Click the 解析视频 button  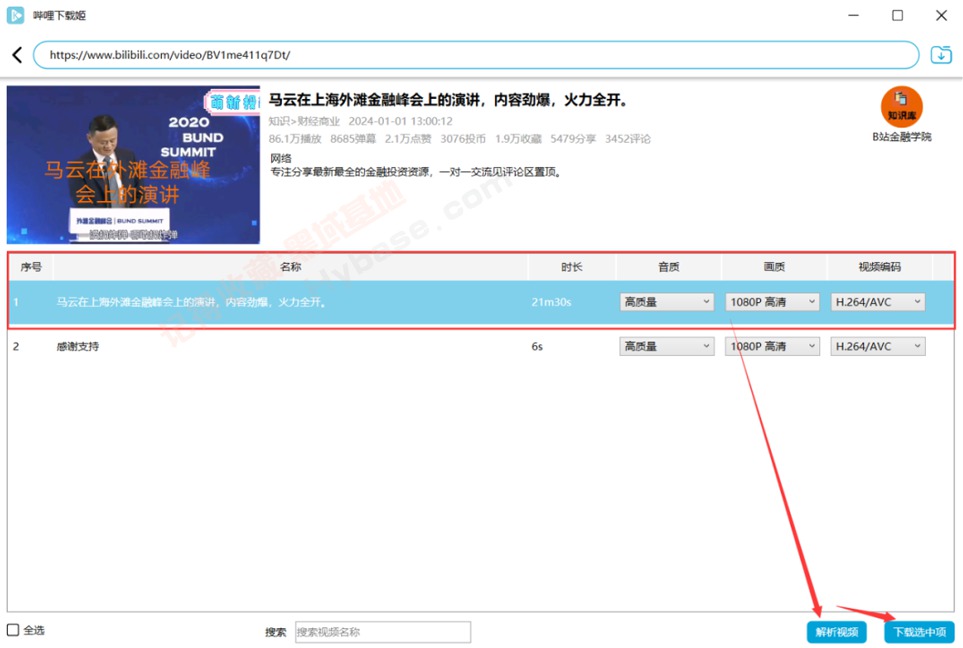(x=836, y=632)
